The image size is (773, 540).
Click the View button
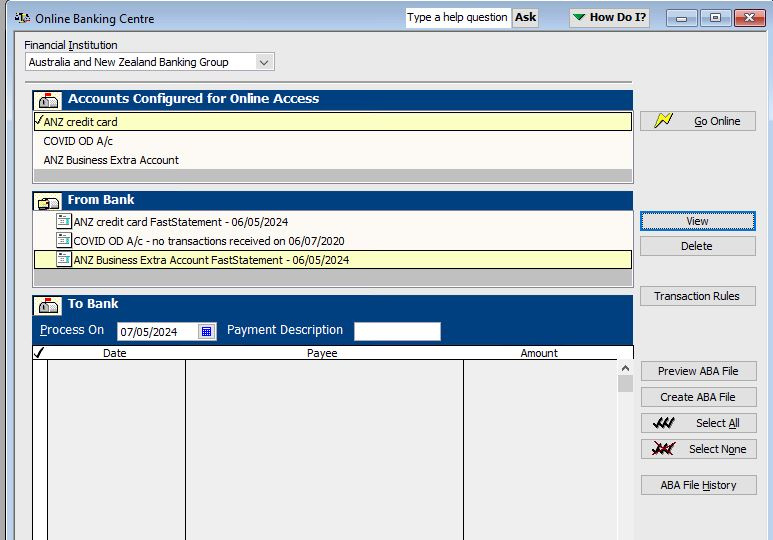coord(698,221)
